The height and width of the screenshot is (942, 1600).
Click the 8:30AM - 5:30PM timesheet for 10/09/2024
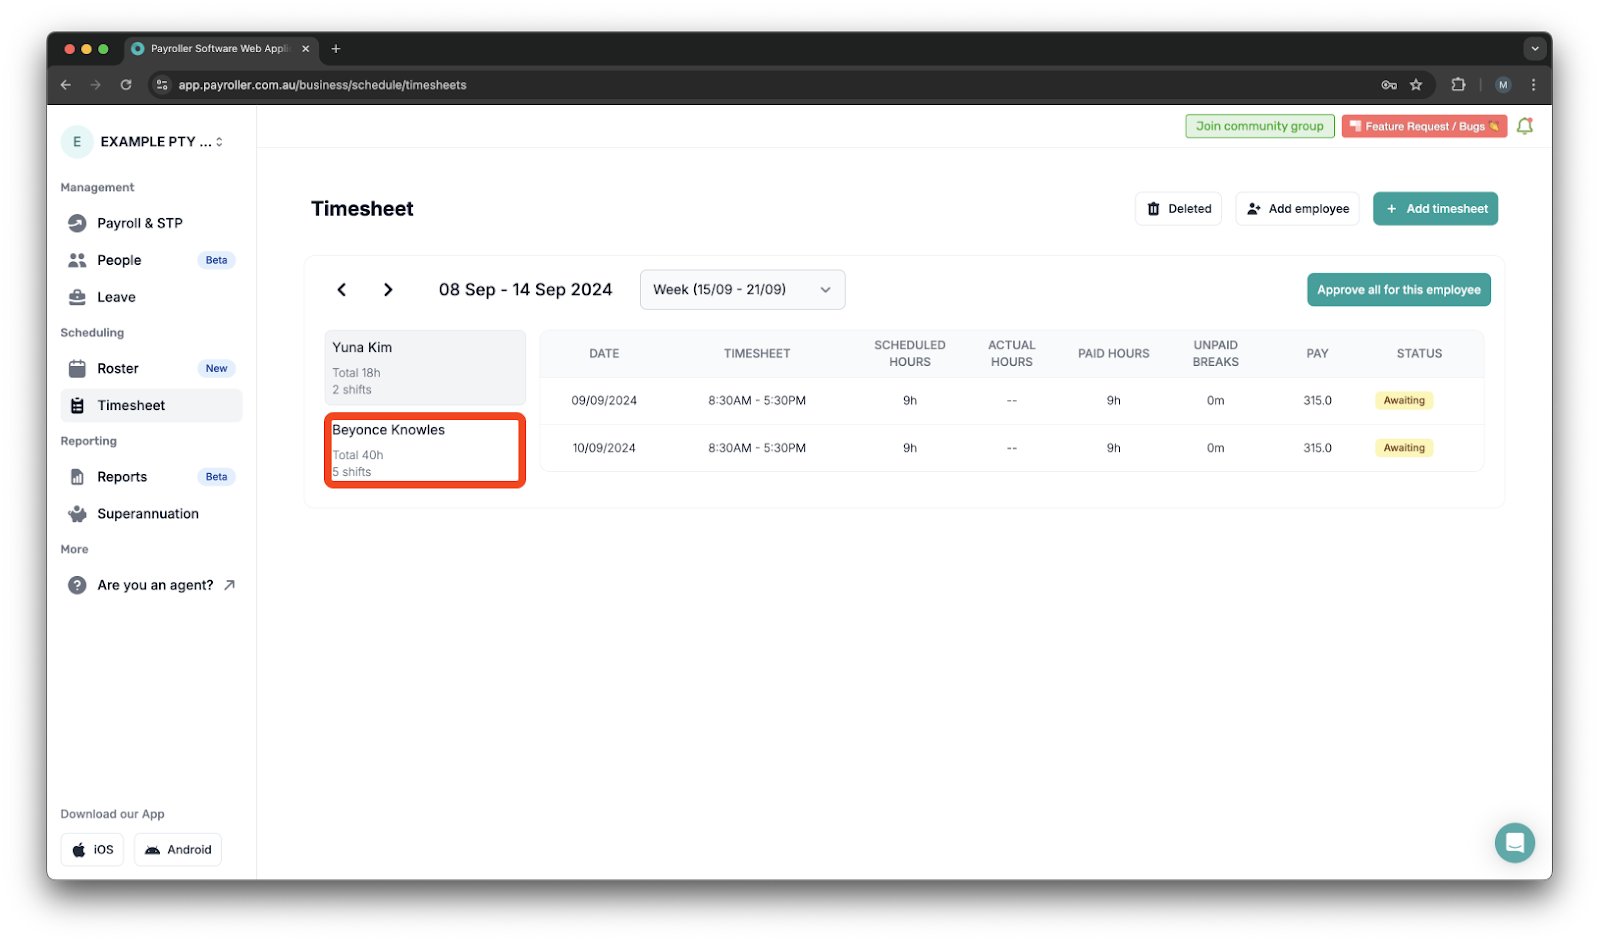[757, 449]
